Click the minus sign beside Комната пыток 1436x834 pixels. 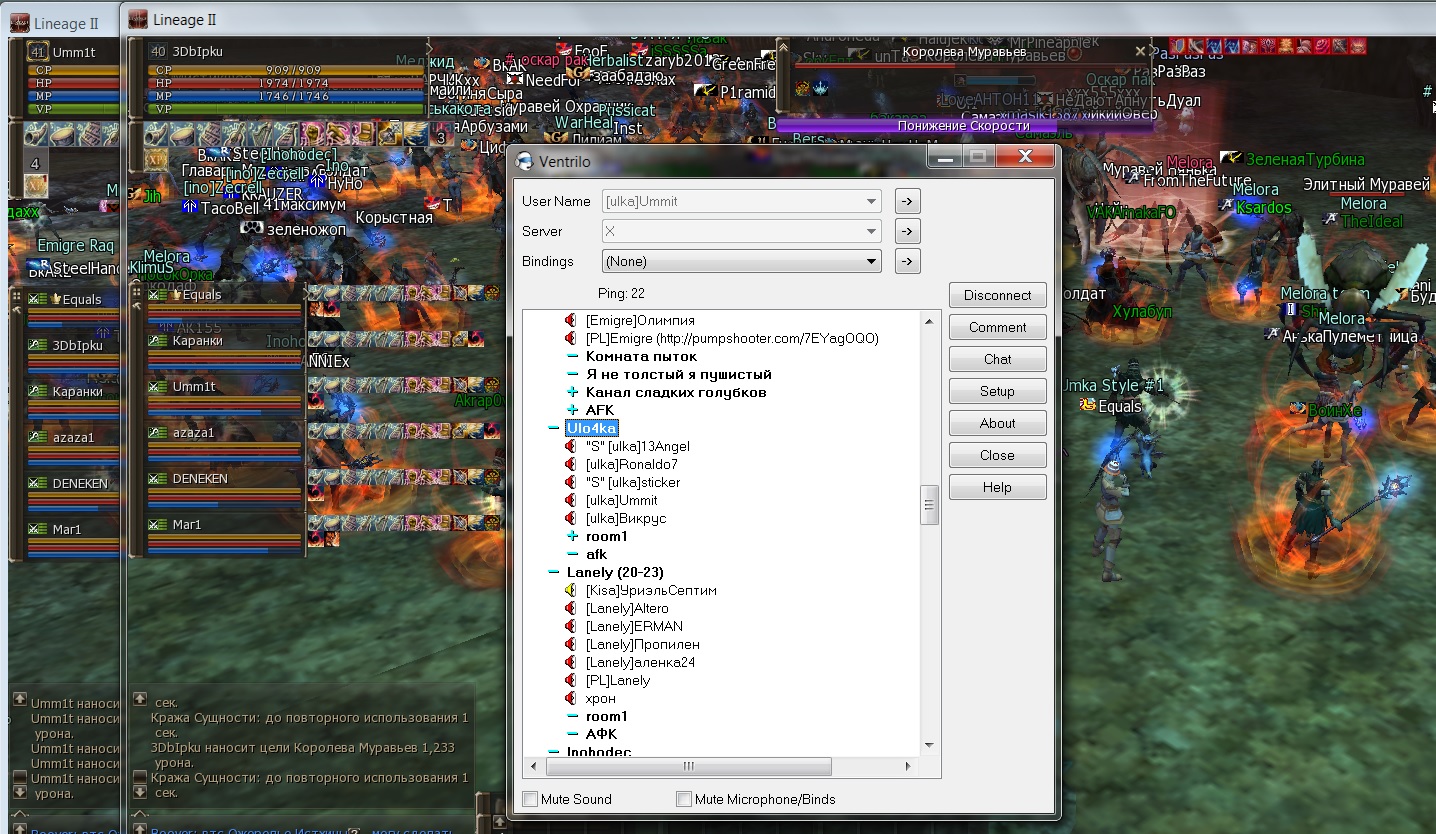(x=573, y=356)
